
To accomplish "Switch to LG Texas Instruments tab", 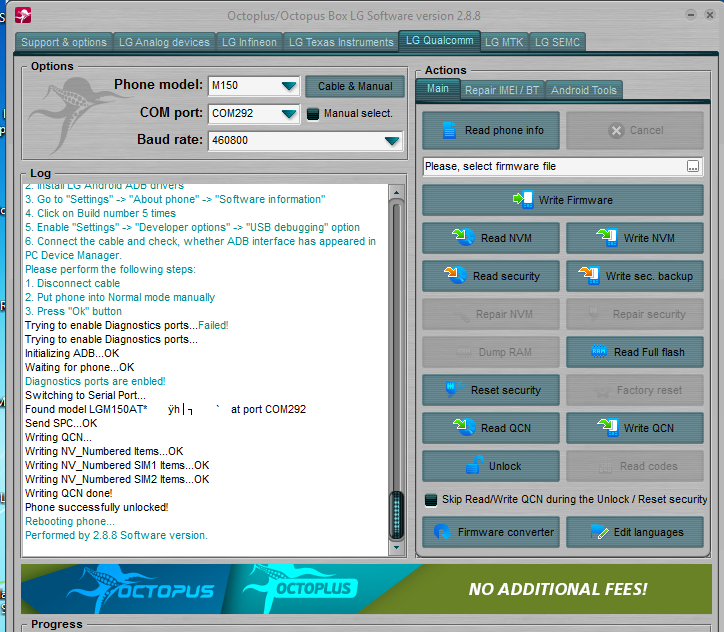I will [341, 42].
